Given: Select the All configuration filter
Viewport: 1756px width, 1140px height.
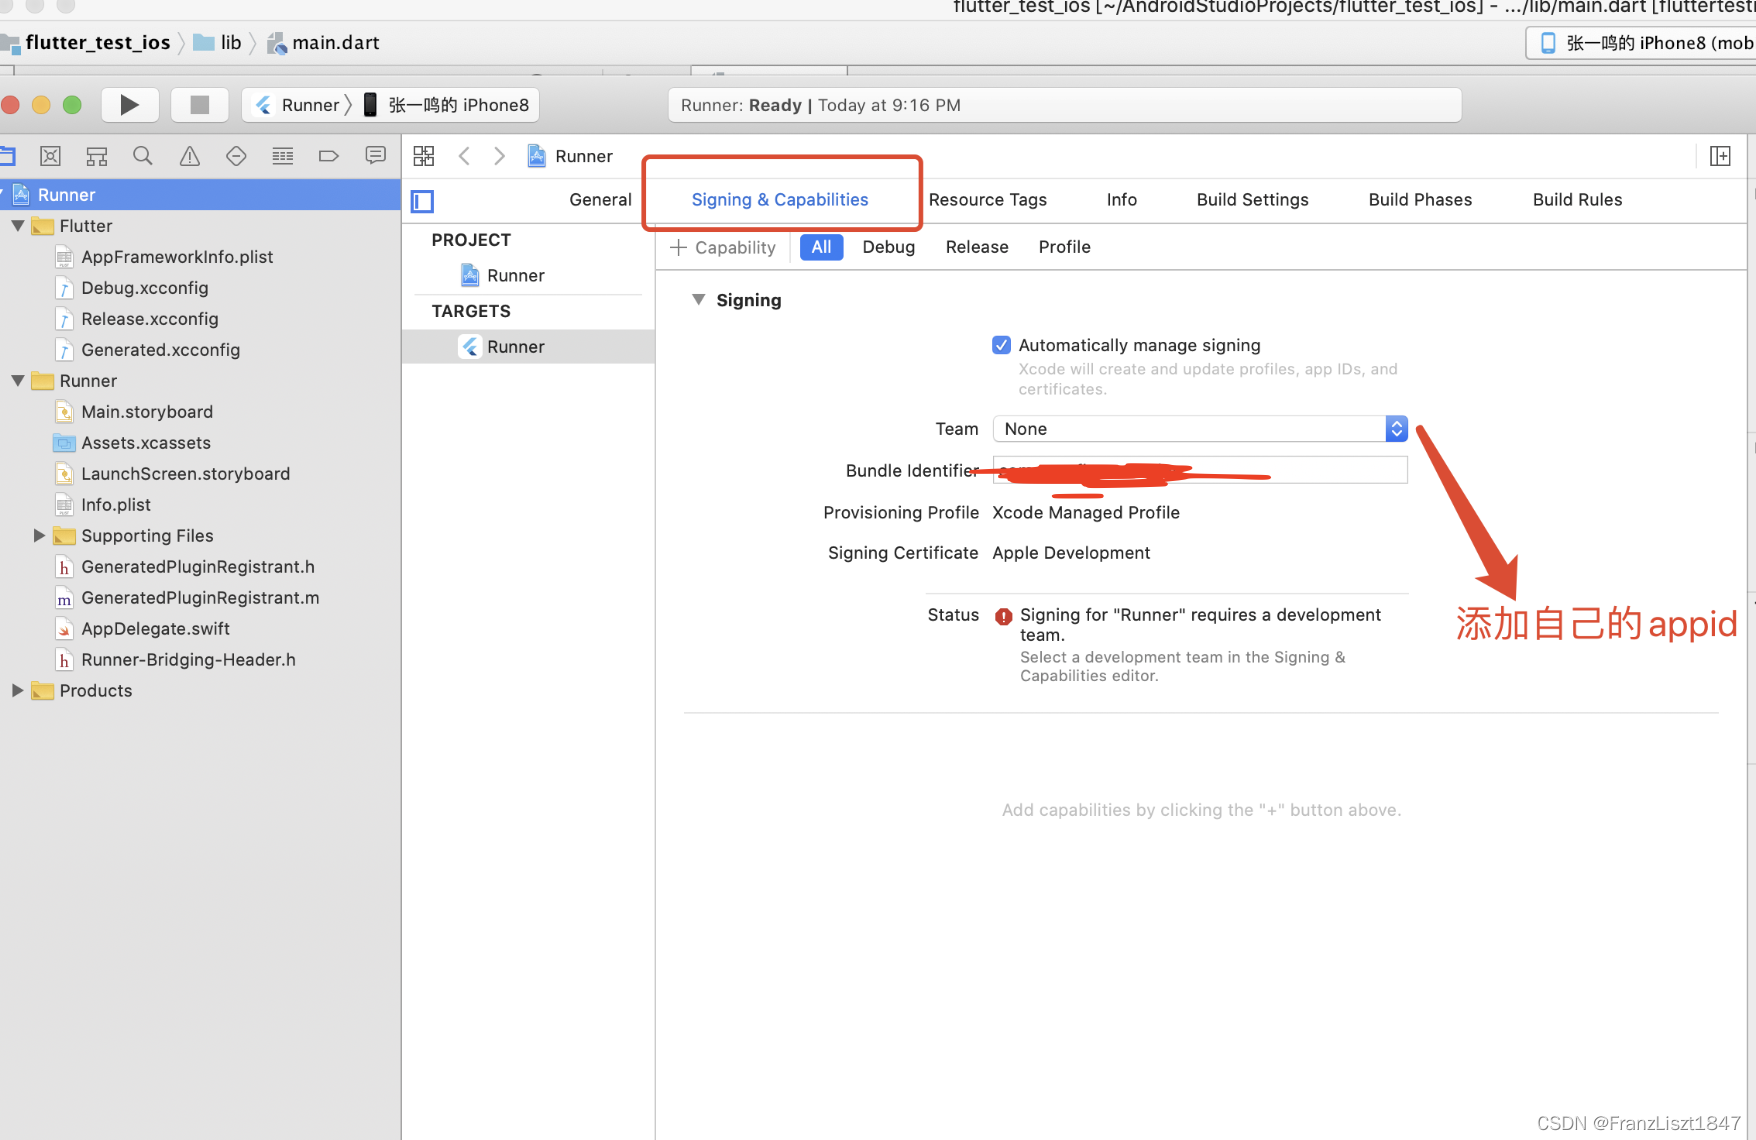Looking at the screenshot, I should [821, 247].
